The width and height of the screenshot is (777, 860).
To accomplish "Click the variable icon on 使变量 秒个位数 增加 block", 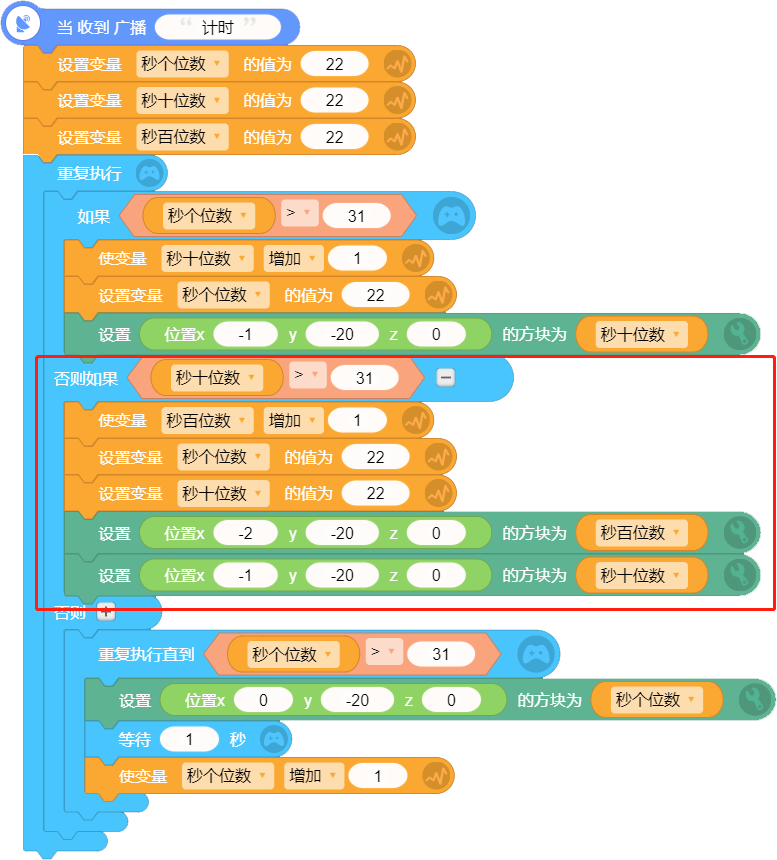I will tap(436, 776).
